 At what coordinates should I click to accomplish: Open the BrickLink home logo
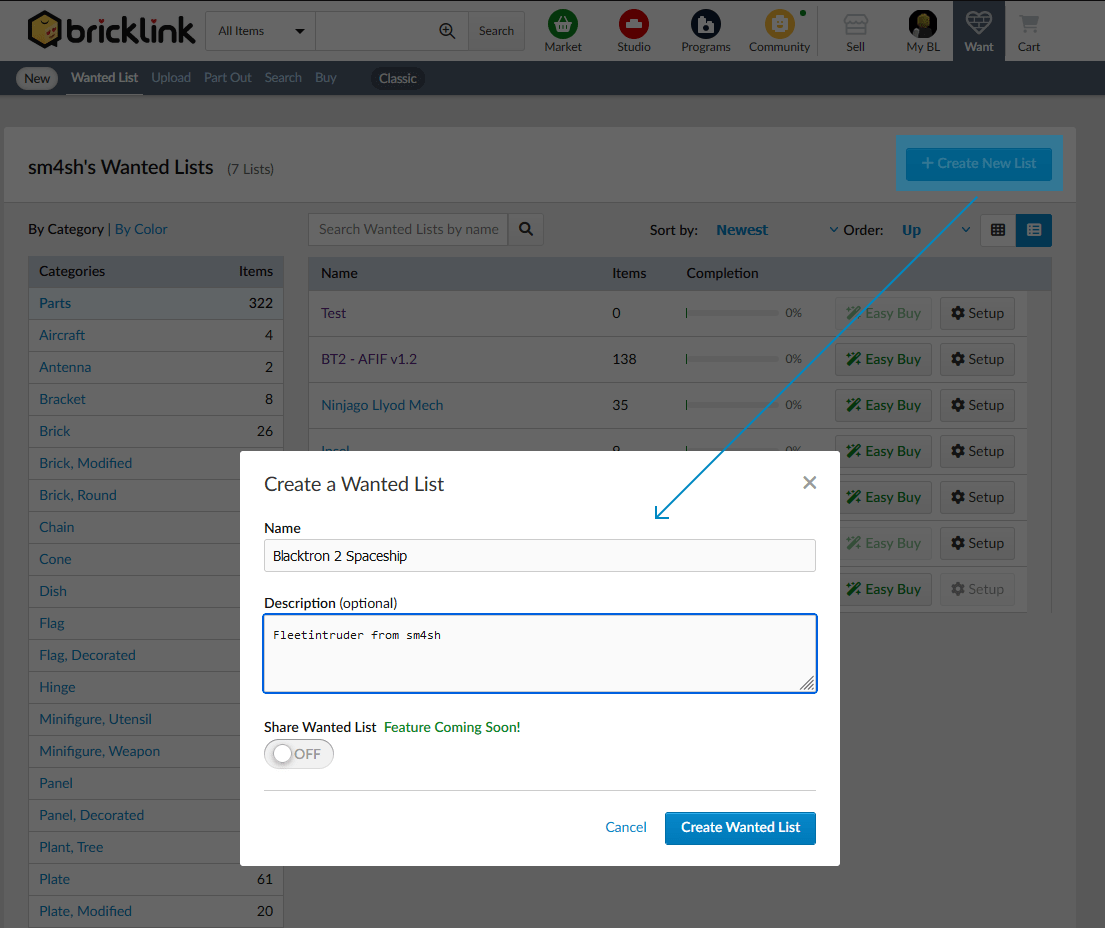point(111,30)
